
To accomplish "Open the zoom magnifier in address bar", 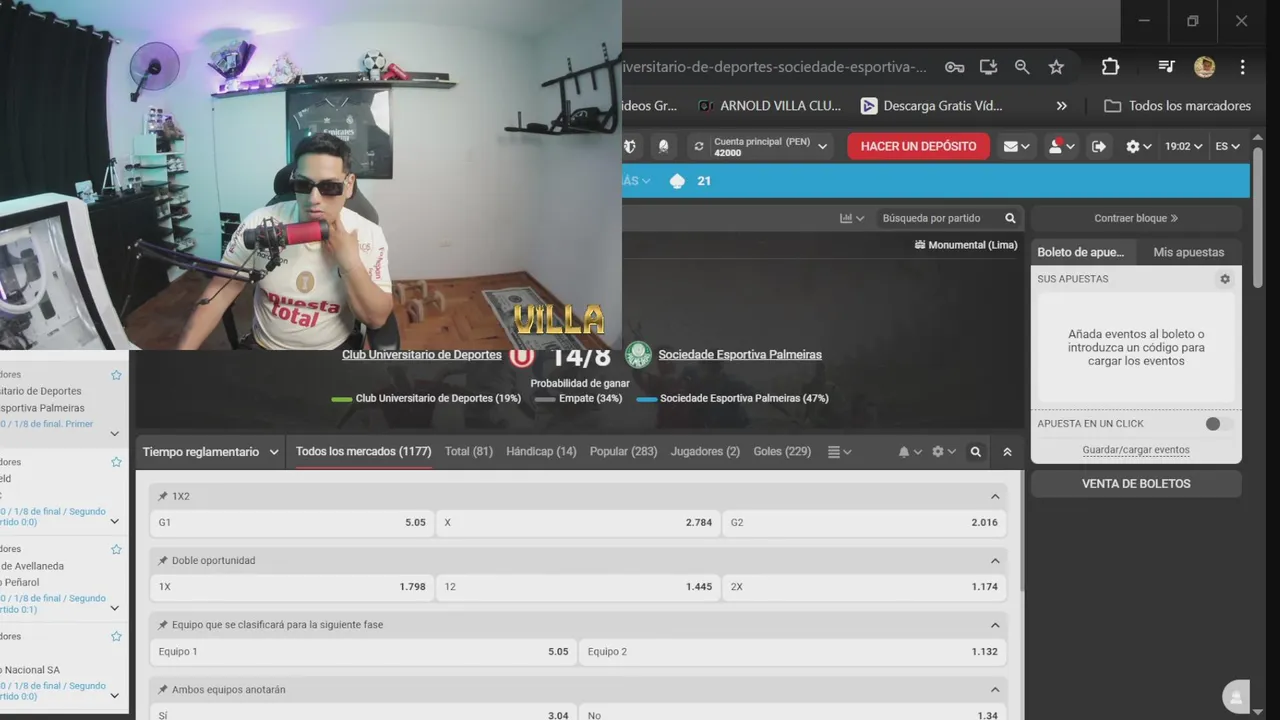I will tap(1022, 67).
